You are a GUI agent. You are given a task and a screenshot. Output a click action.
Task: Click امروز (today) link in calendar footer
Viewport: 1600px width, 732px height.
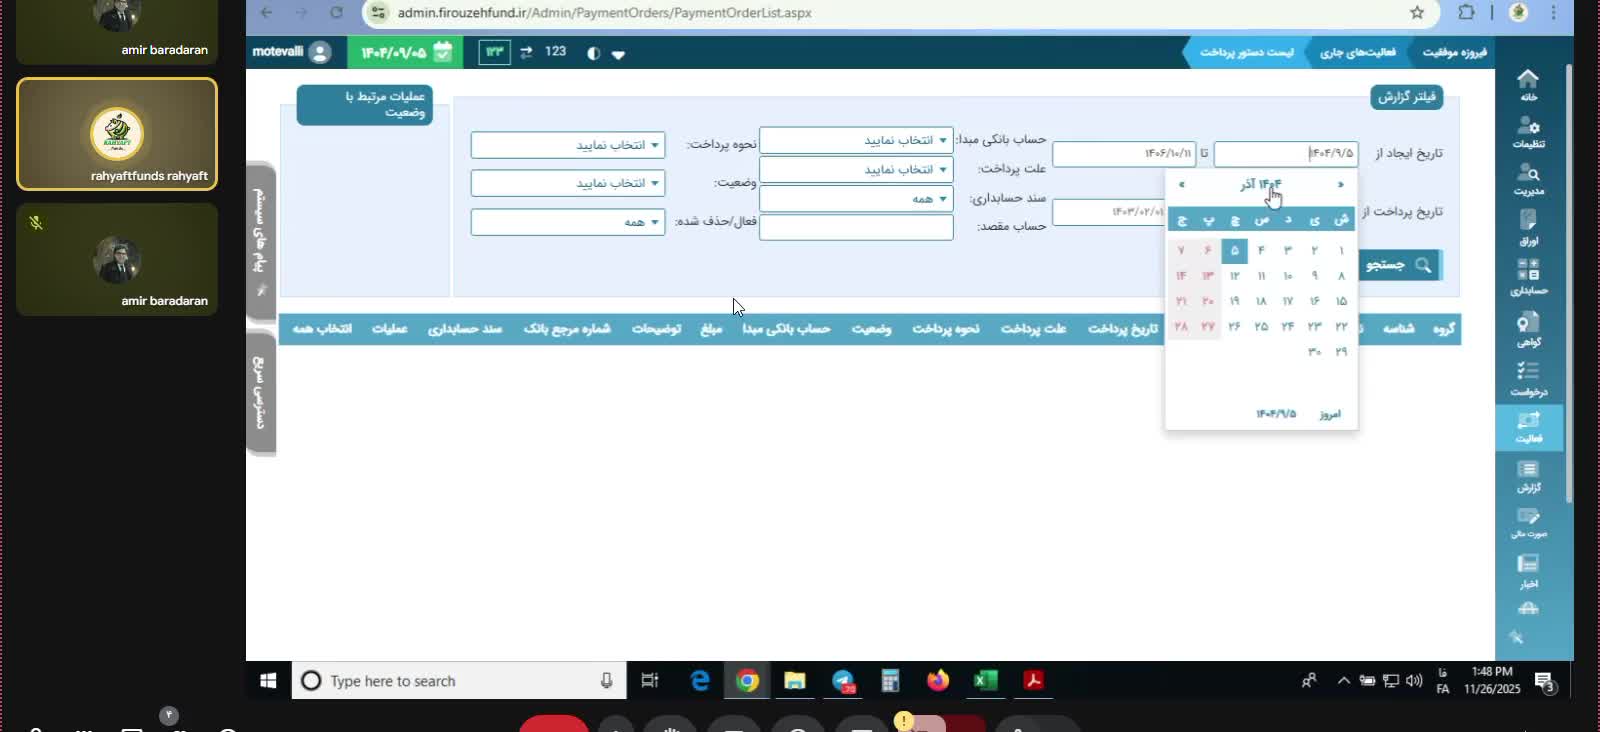point(1330,414)
